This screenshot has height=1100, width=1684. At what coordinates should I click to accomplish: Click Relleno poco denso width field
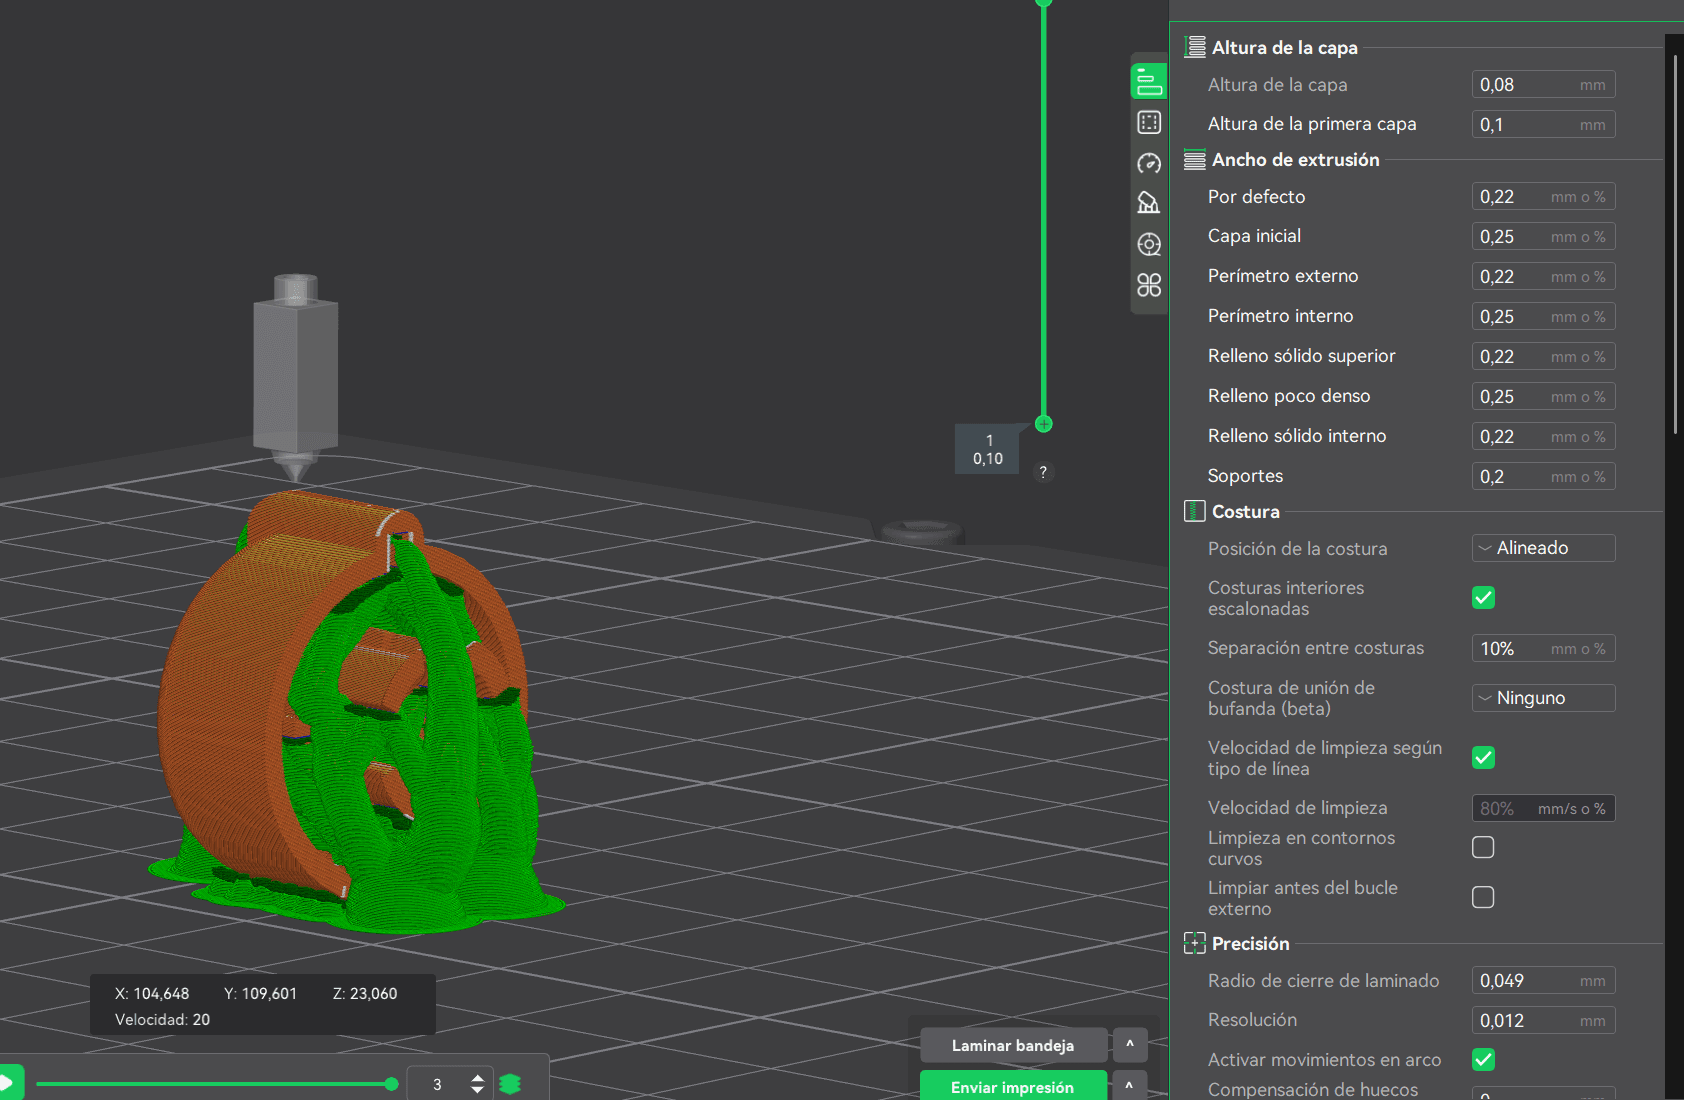[x=1543, y=397]
